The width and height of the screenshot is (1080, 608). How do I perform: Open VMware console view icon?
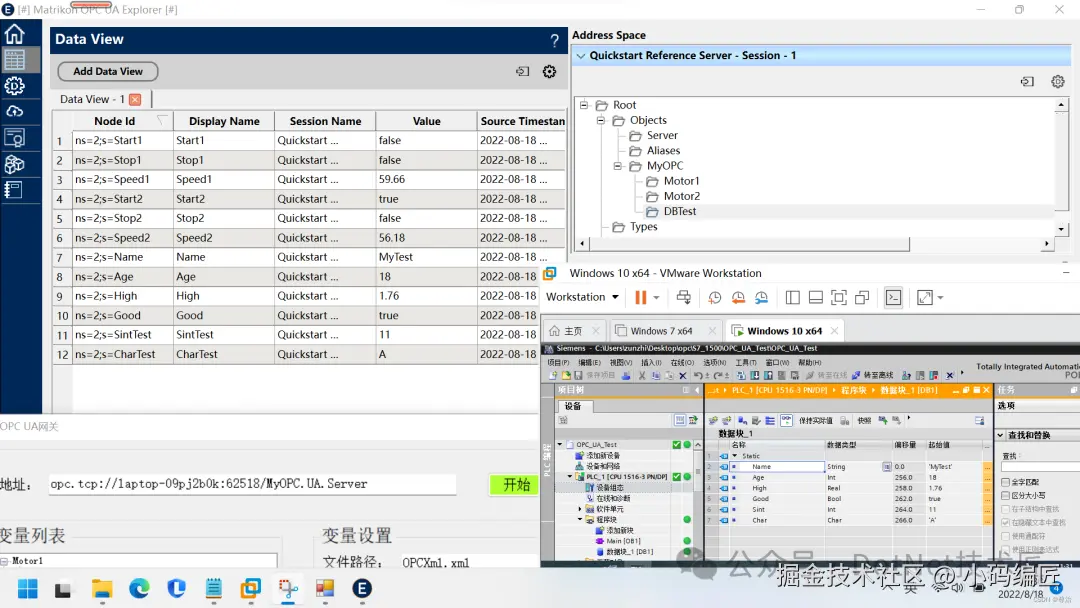point(893,297)
